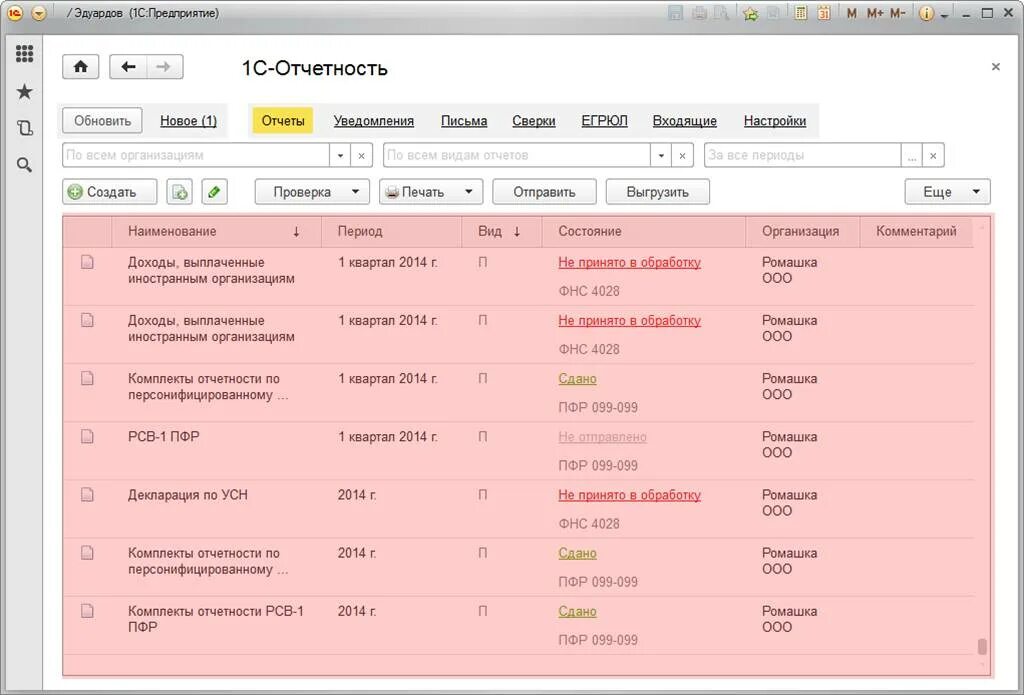Open the report type filter dropdown arrow
Image resolution: width=1024 pixels, height=695 pixels.
coord(661,155)
